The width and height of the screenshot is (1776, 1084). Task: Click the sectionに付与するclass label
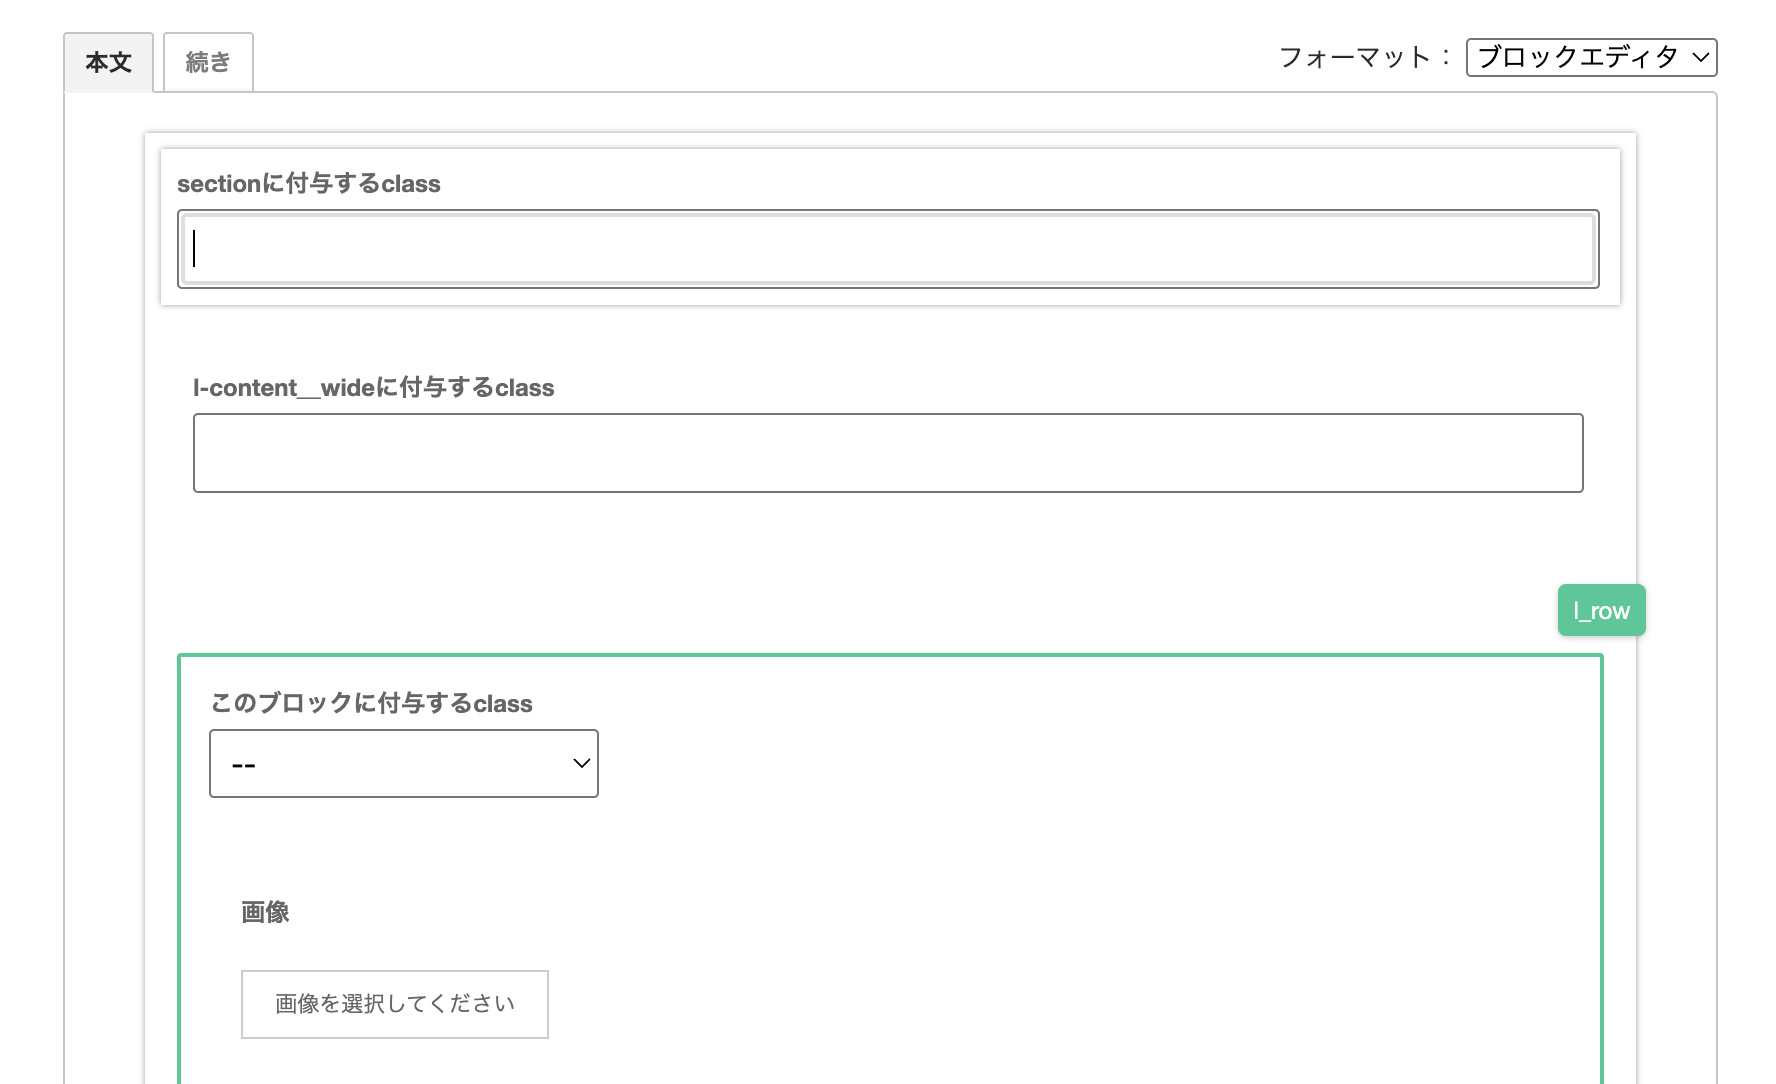pos(308,184)
